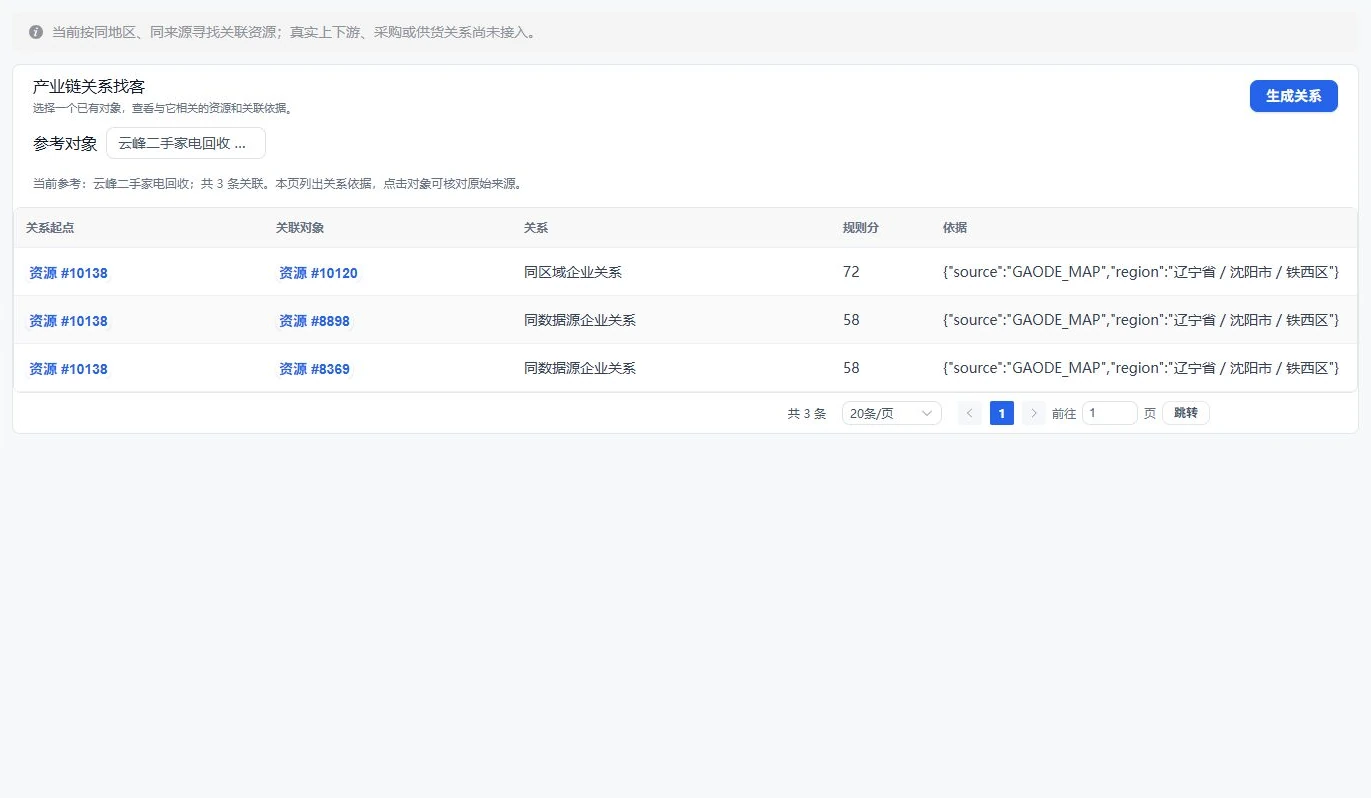Click the 关联对象 column header

point(300,228)
